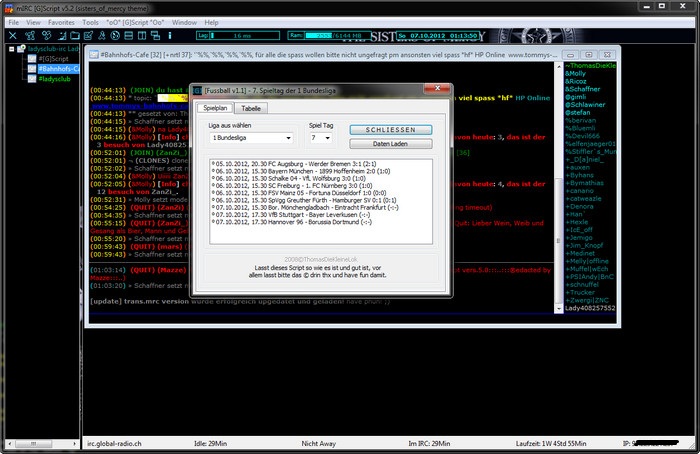Click the Fussball dialog title icon
The image size is (700, 454).
pos(198,91)
